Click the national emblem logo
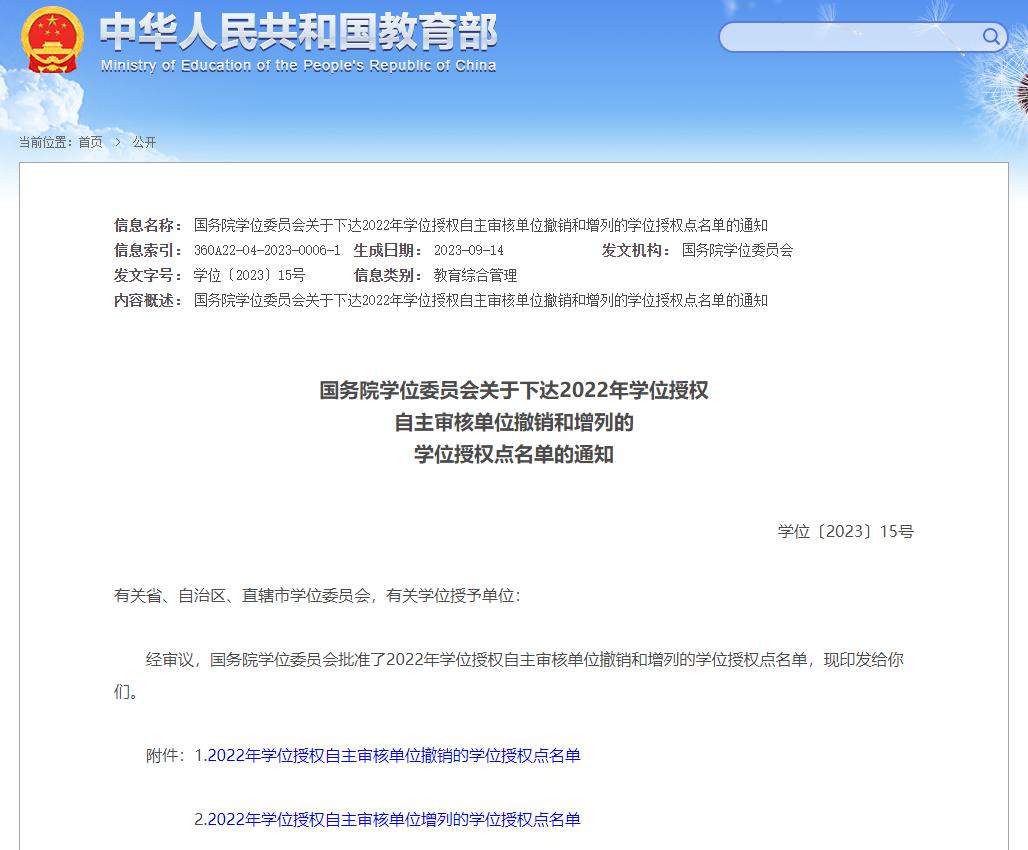 click(52, 40)
